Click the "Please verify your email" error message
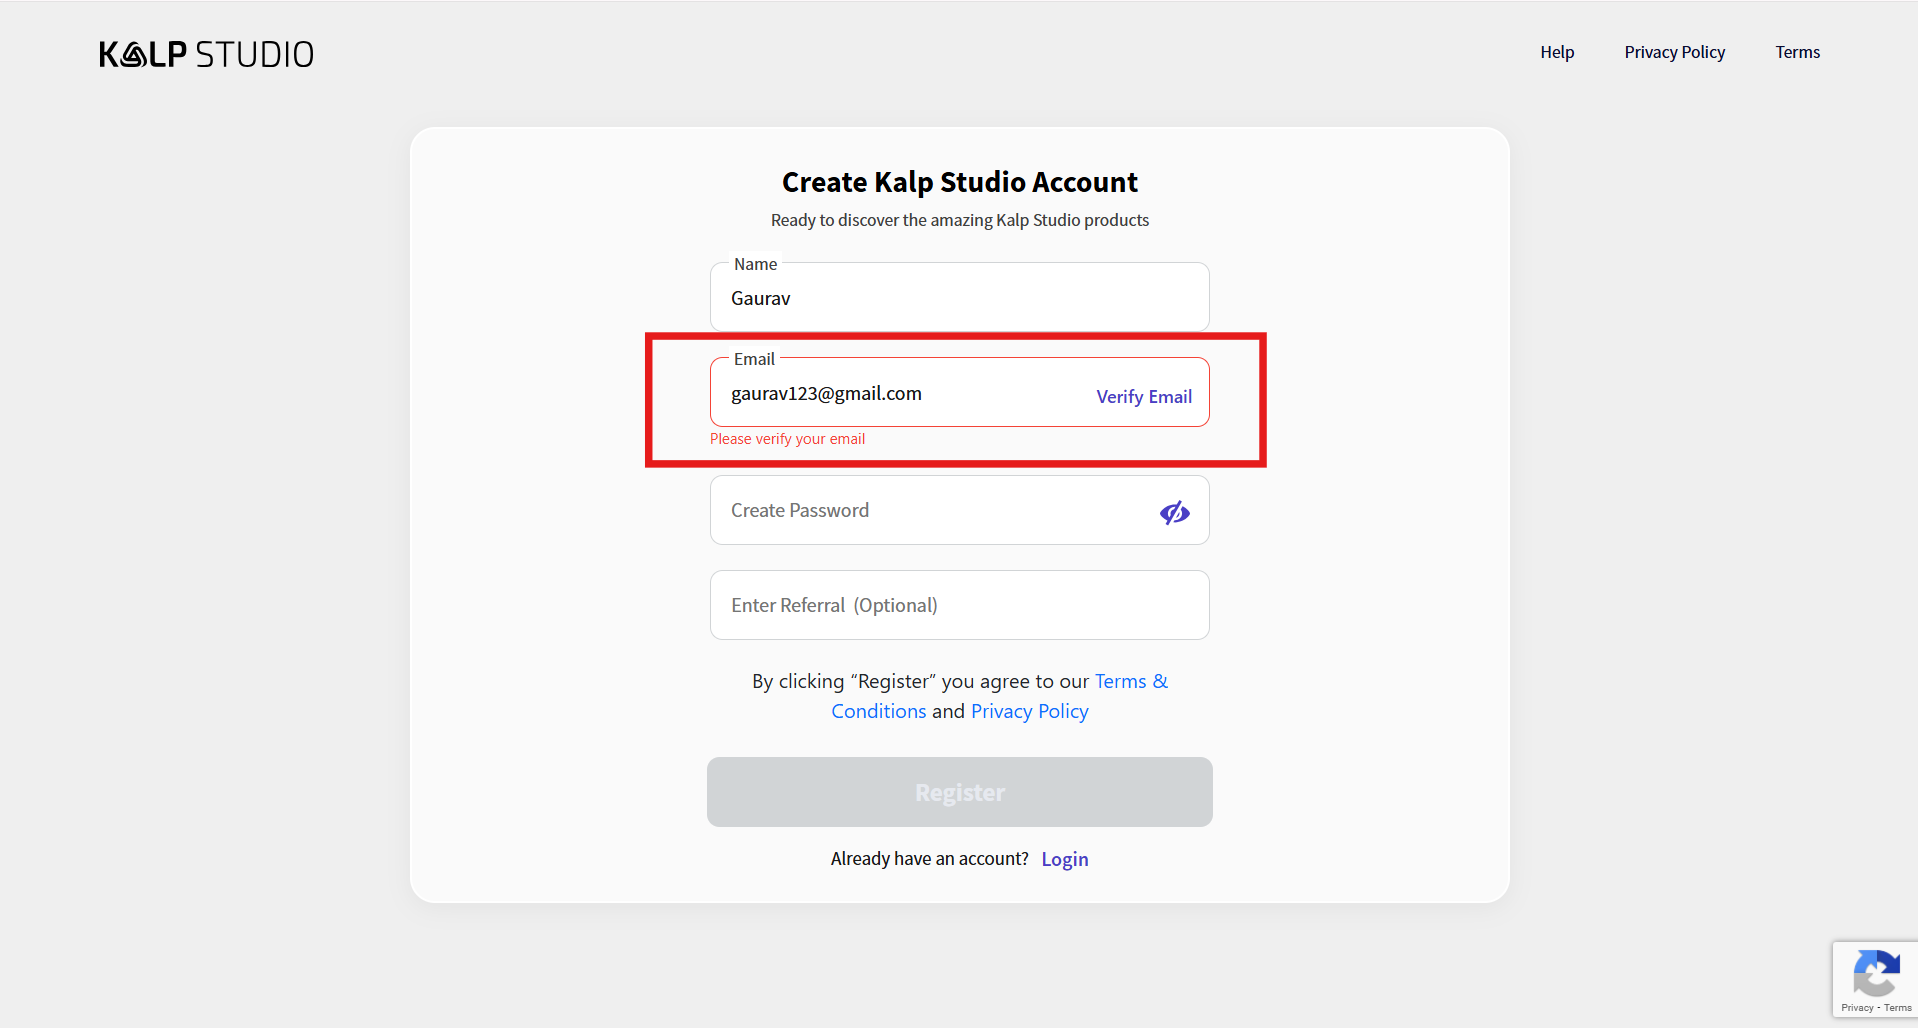Viewport: 1918px width, 1028px height. tap(787, 439)
